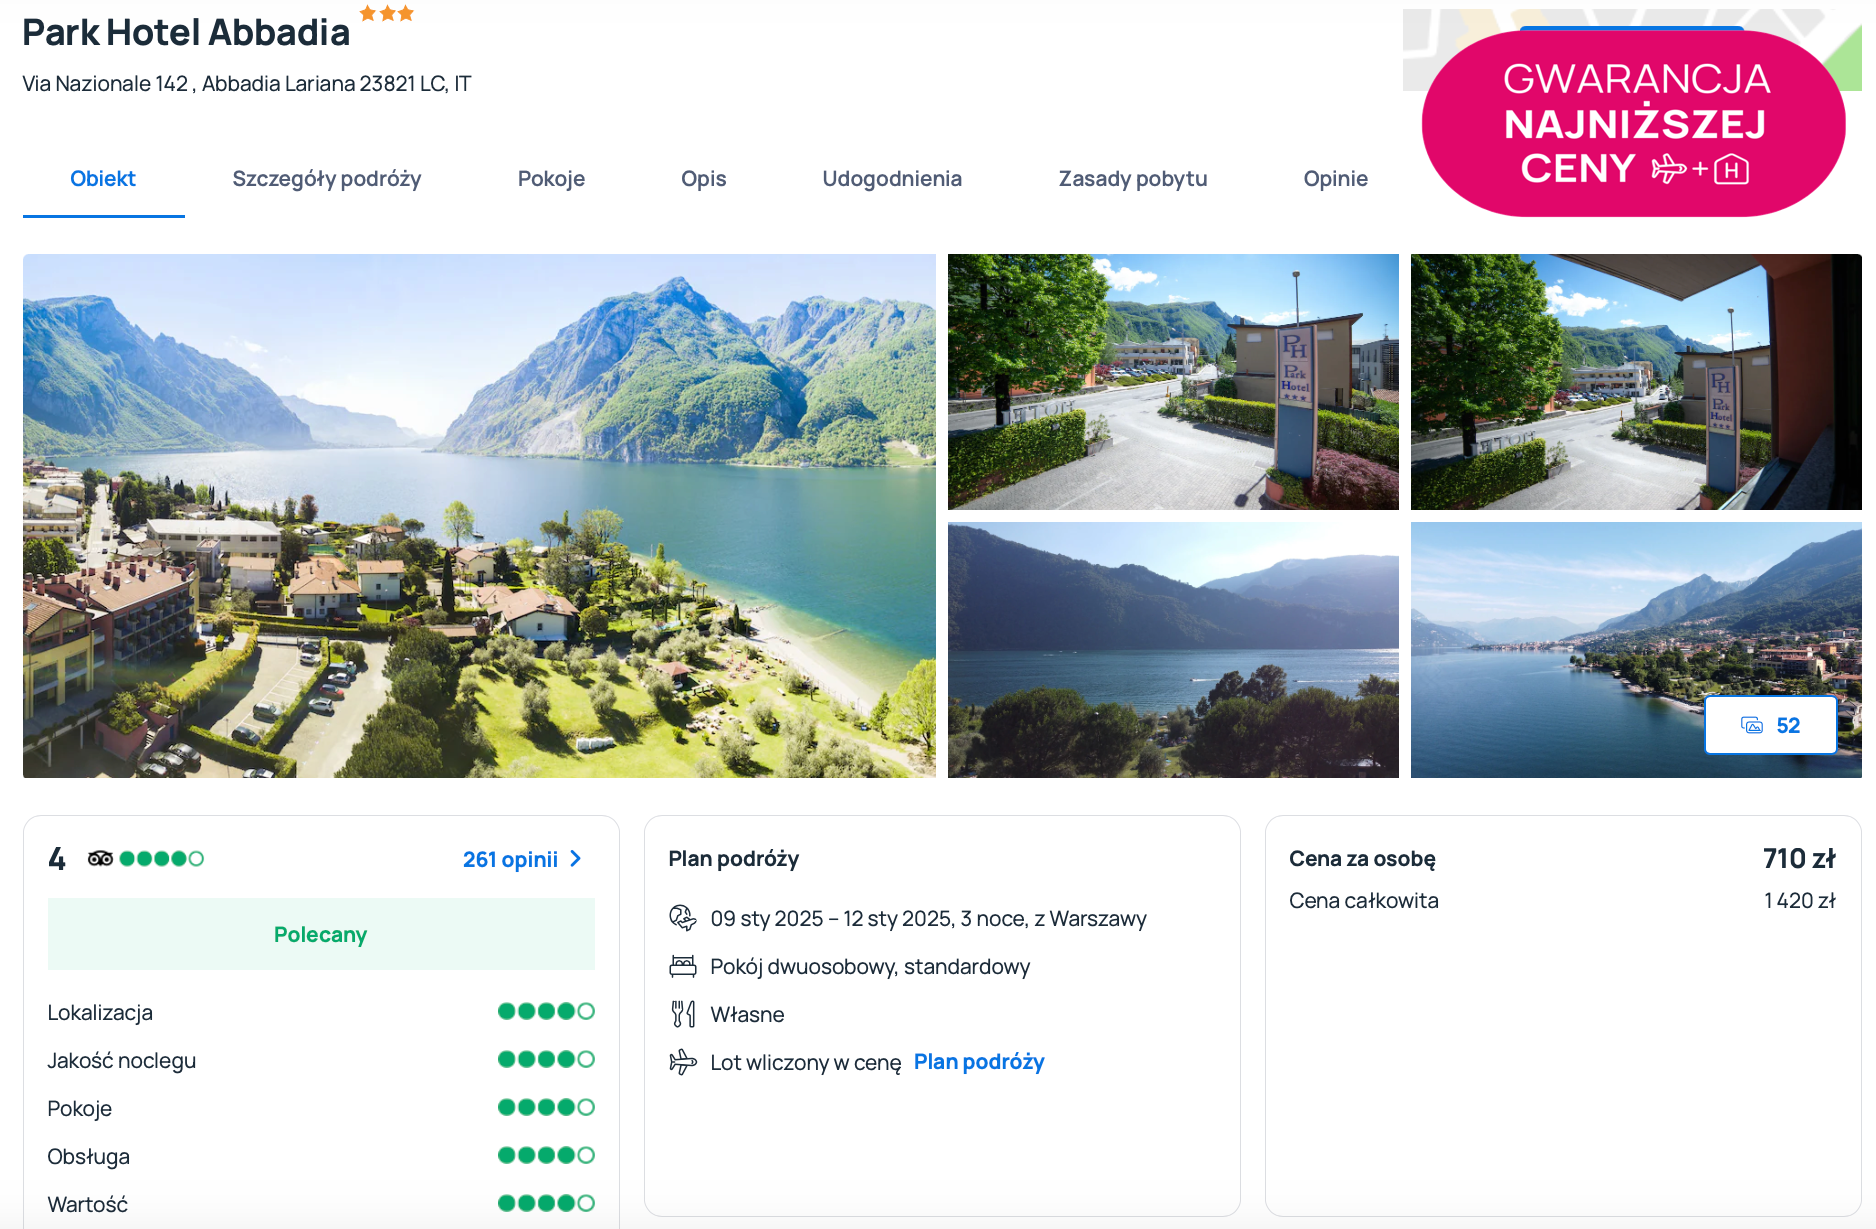Open the large aerial lake view photo
Image resolution: width=1876 pixels, height=1229 pixels.
click(x=479, y=515)
